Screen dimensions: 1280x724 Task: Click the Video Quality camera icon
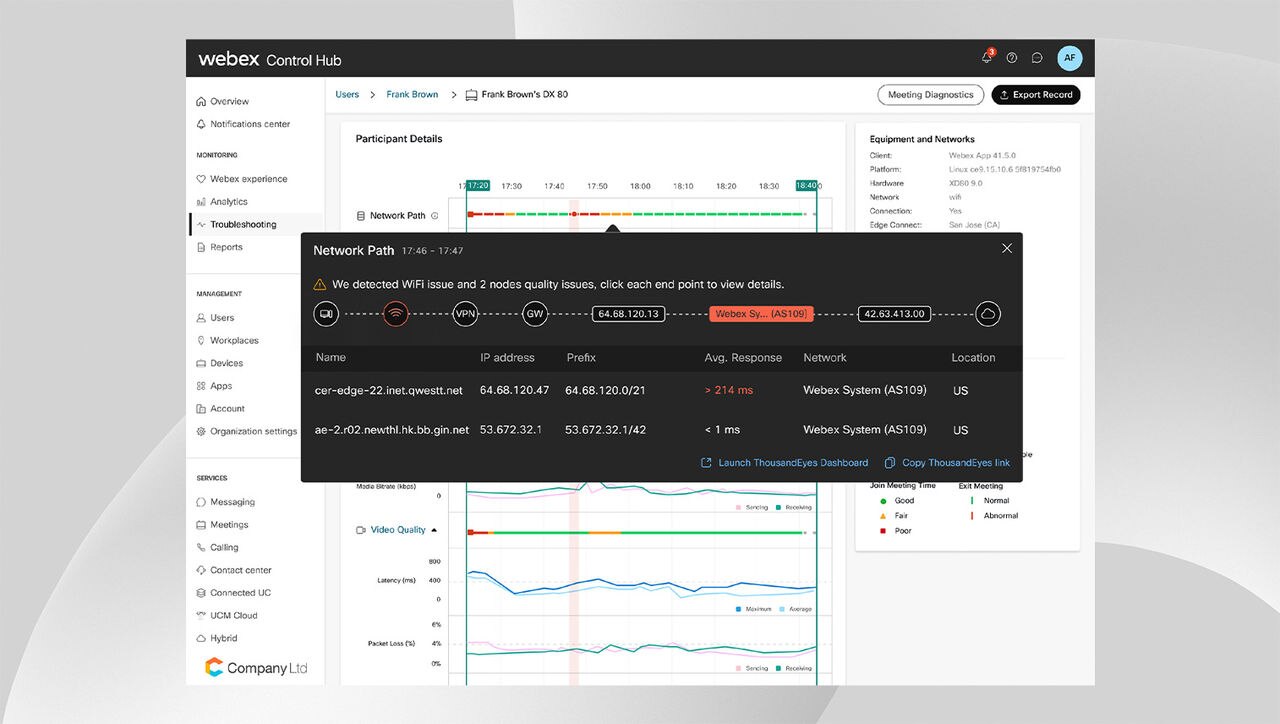pos(361,530)
